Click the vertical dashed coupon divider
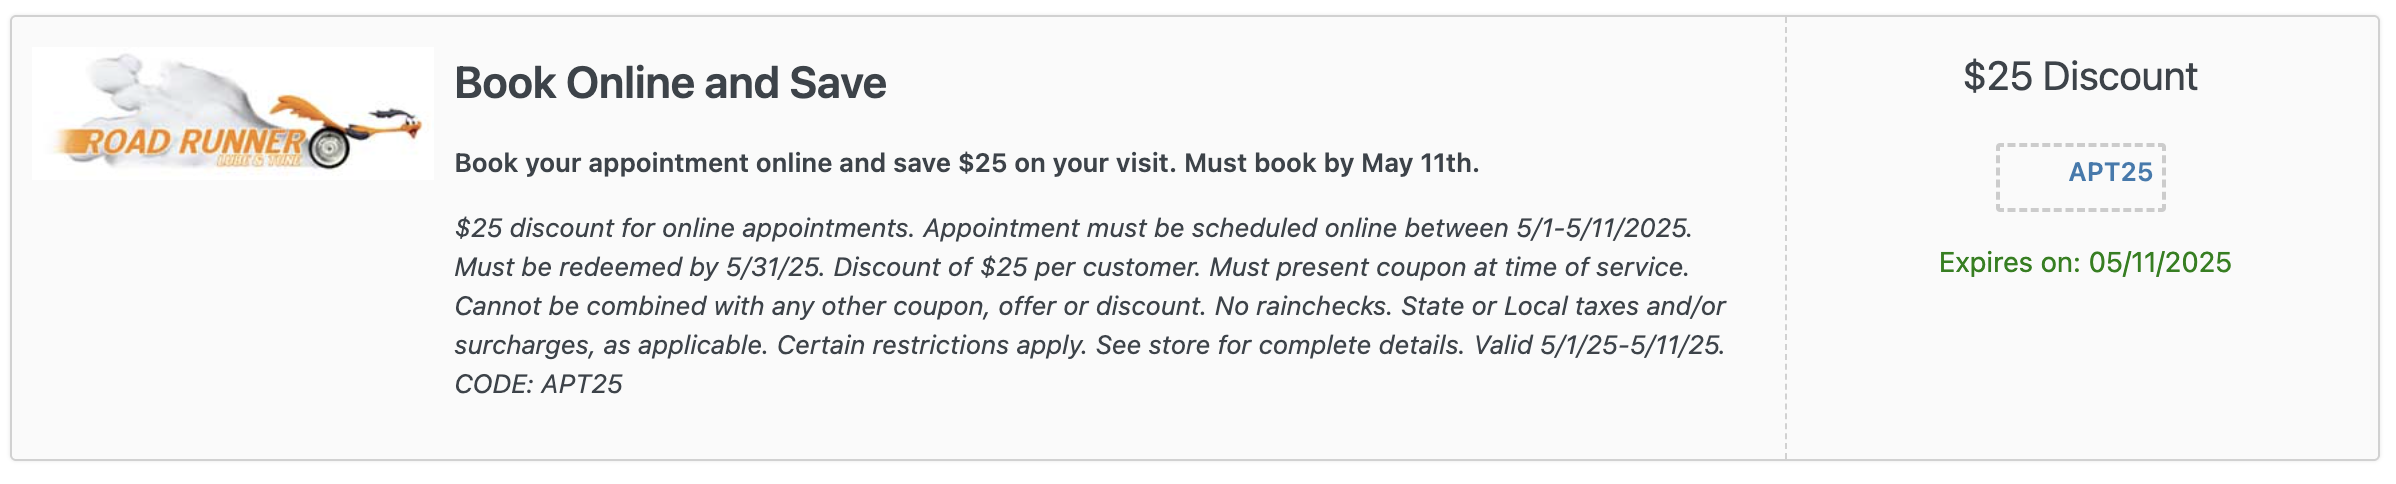 pyautogui.click(x=1786, y=238)
